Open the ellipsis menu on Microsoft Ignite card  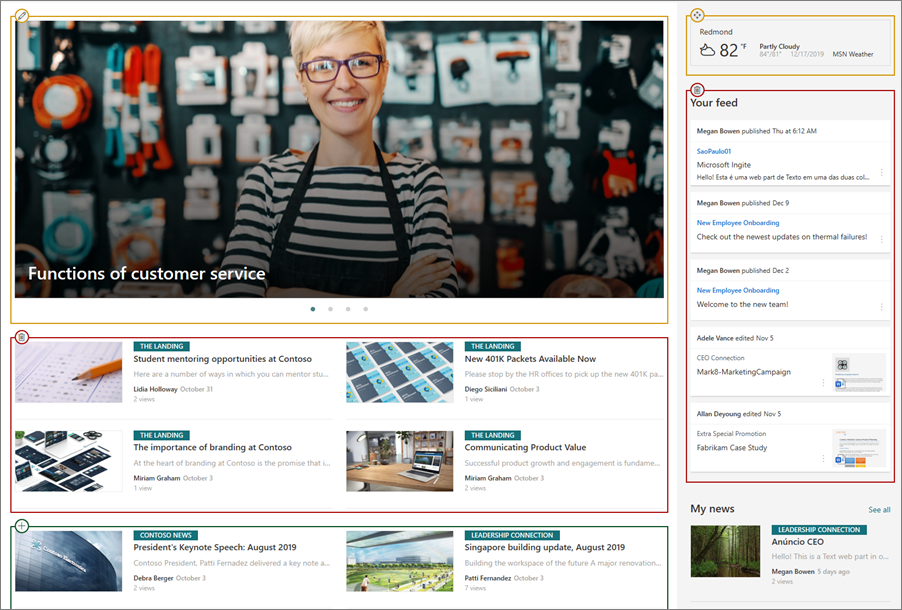[881, 172]
